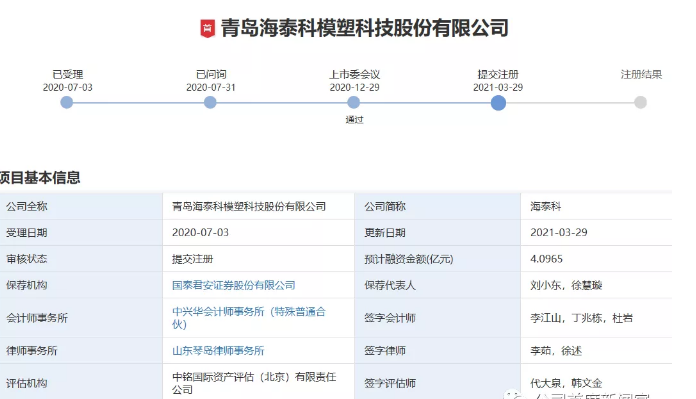Click the 2020-07-31 date under 已问询
Viewport: 696px width, 399px height.
[x=211, y=87]
